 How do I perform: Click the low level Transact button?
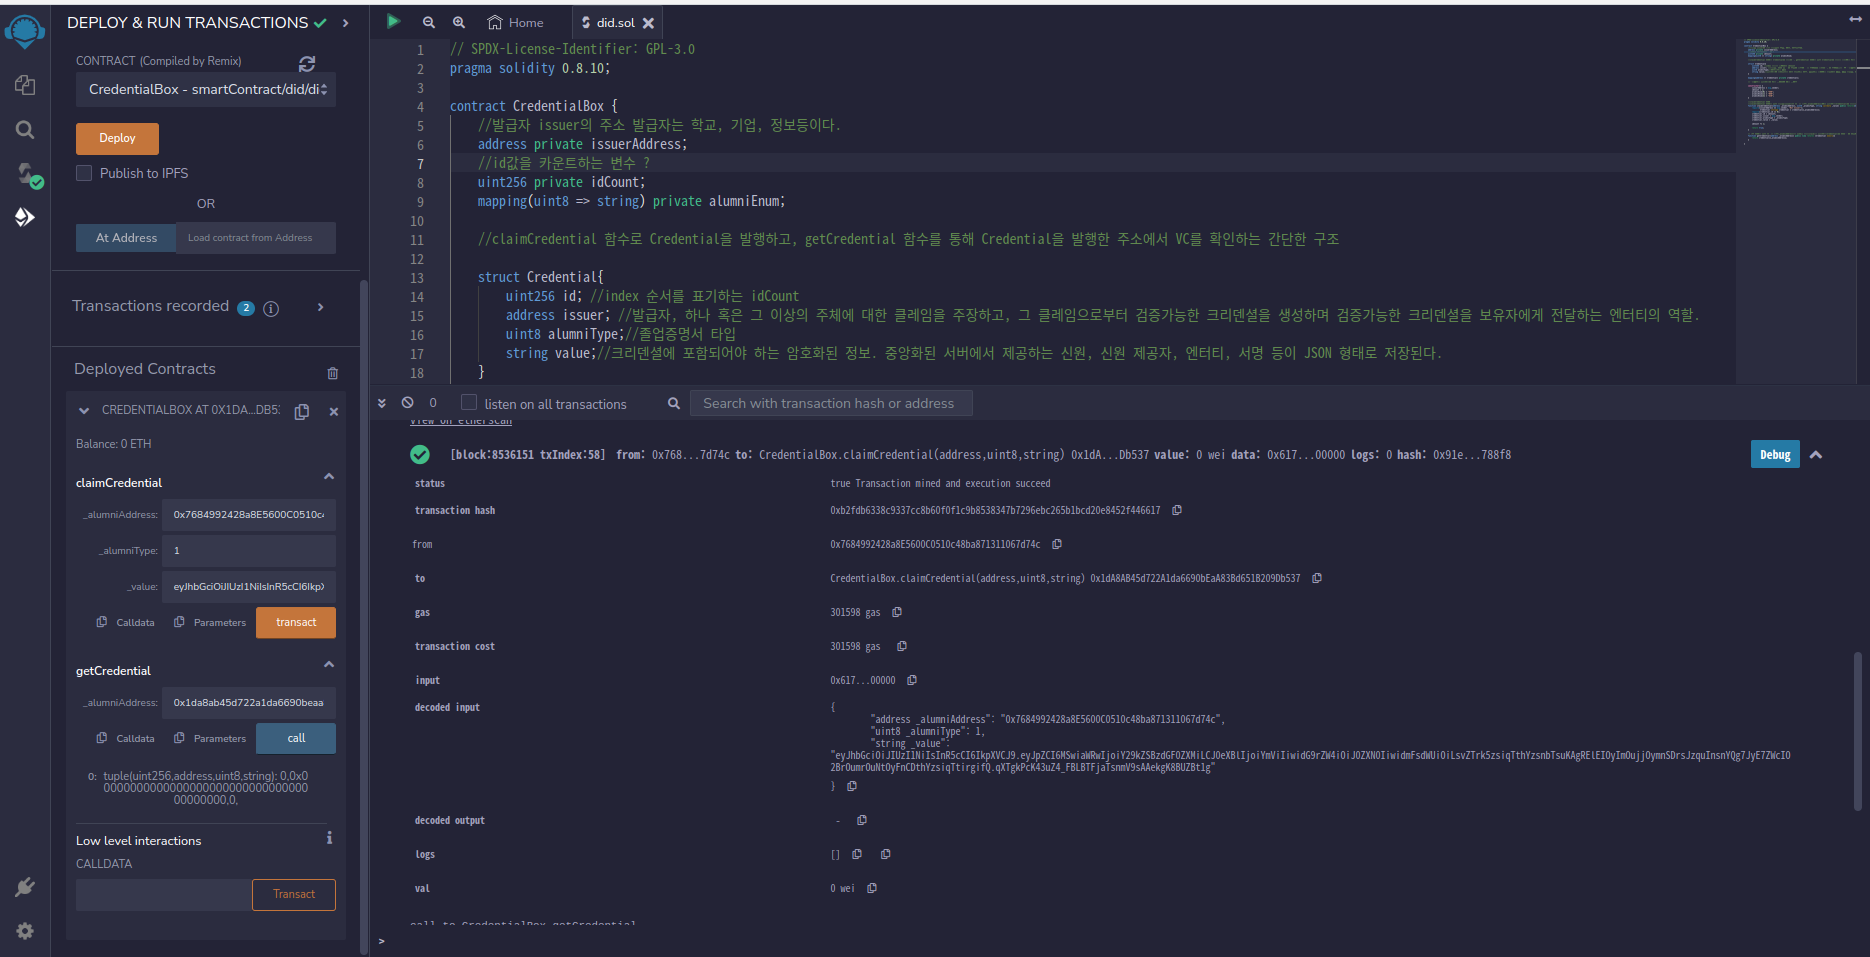tap(294, 894)
